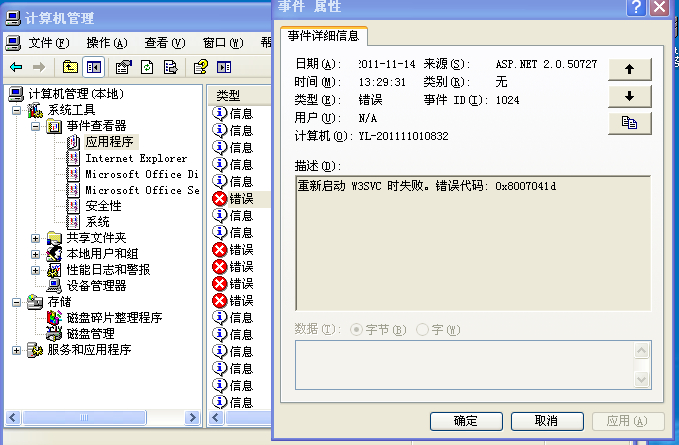Click tree pane scroll left arrow
Viewport: 679px width, 445px height.
(12, 418)
